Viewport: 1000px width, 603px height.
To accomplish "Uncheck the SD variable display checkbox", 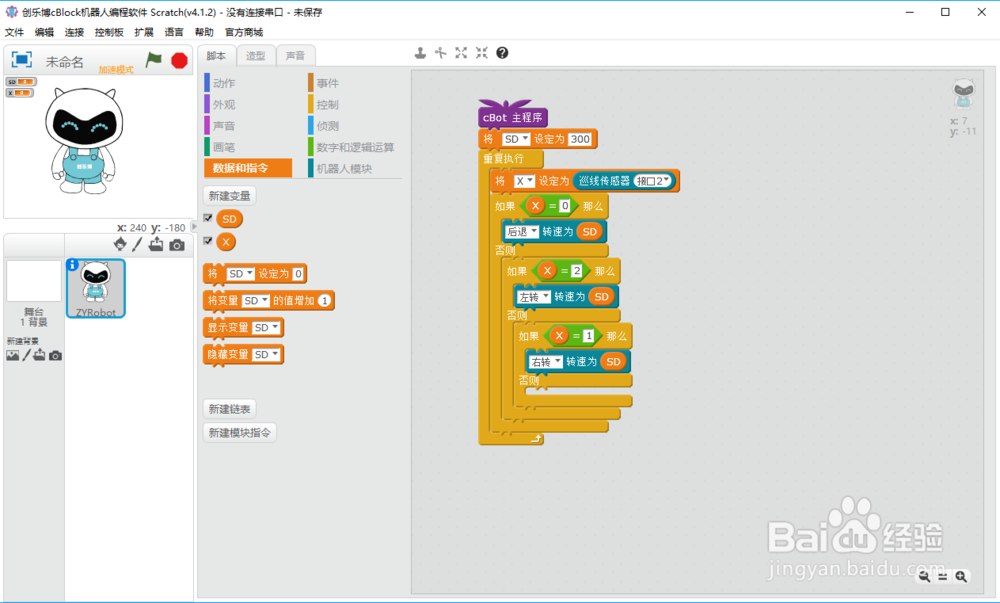I will click(208, 218).
